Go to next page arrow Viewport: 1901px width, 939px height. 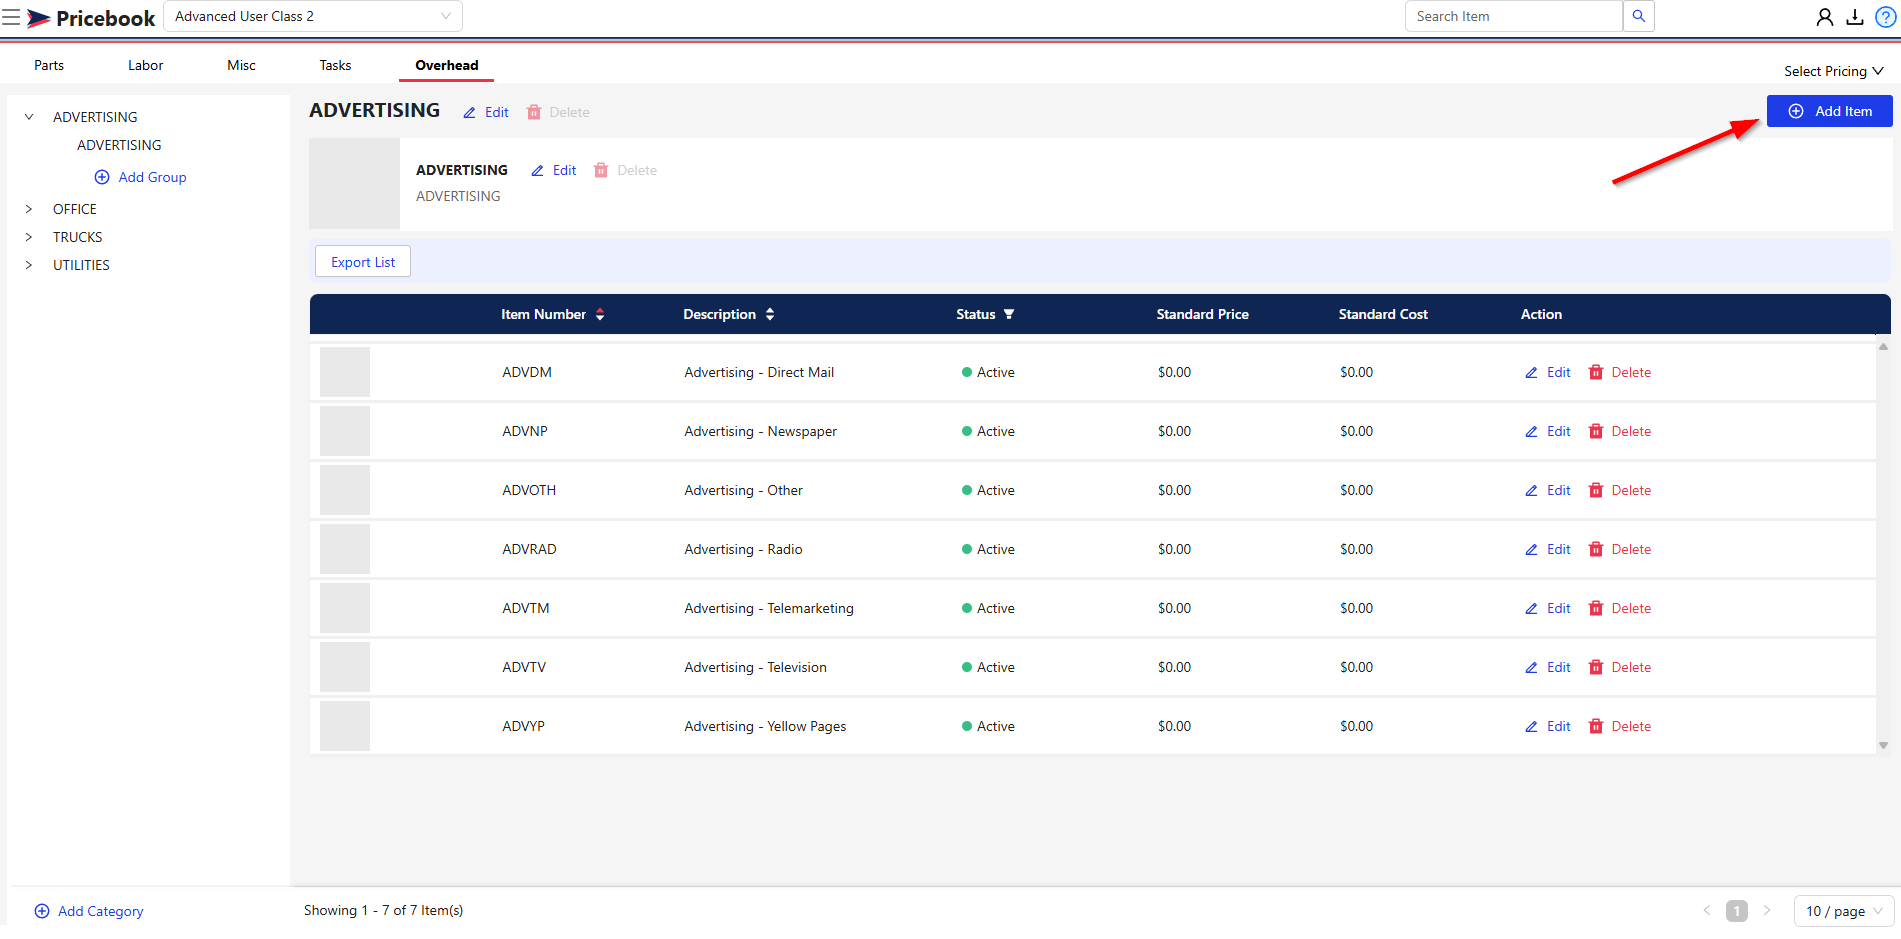(x=1767, y=911)
